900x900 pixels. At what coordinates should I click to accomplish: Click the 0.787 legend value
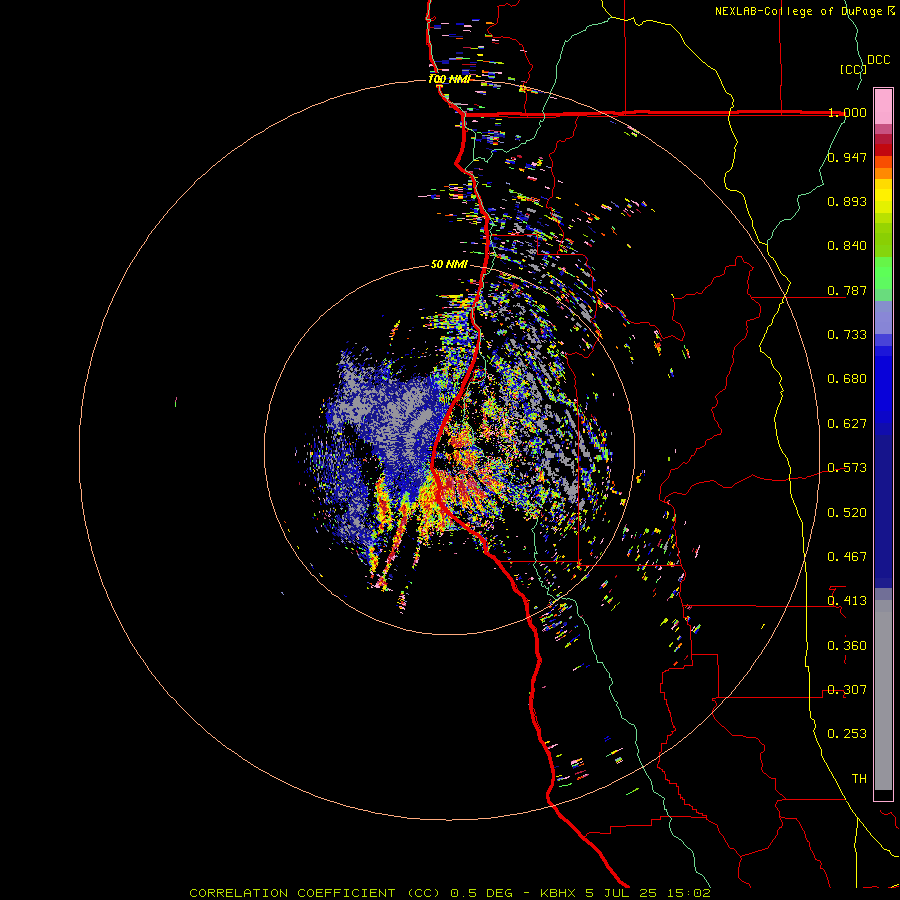847,290
